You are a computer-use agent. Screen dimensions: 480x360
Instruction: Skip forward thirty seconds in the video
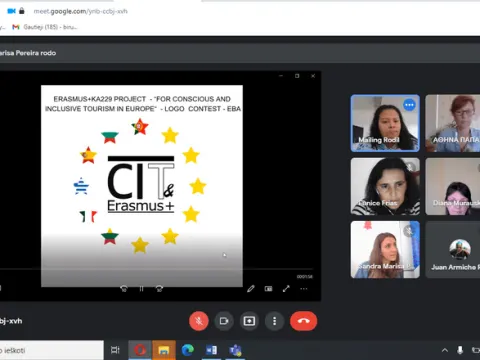[159, 289]
